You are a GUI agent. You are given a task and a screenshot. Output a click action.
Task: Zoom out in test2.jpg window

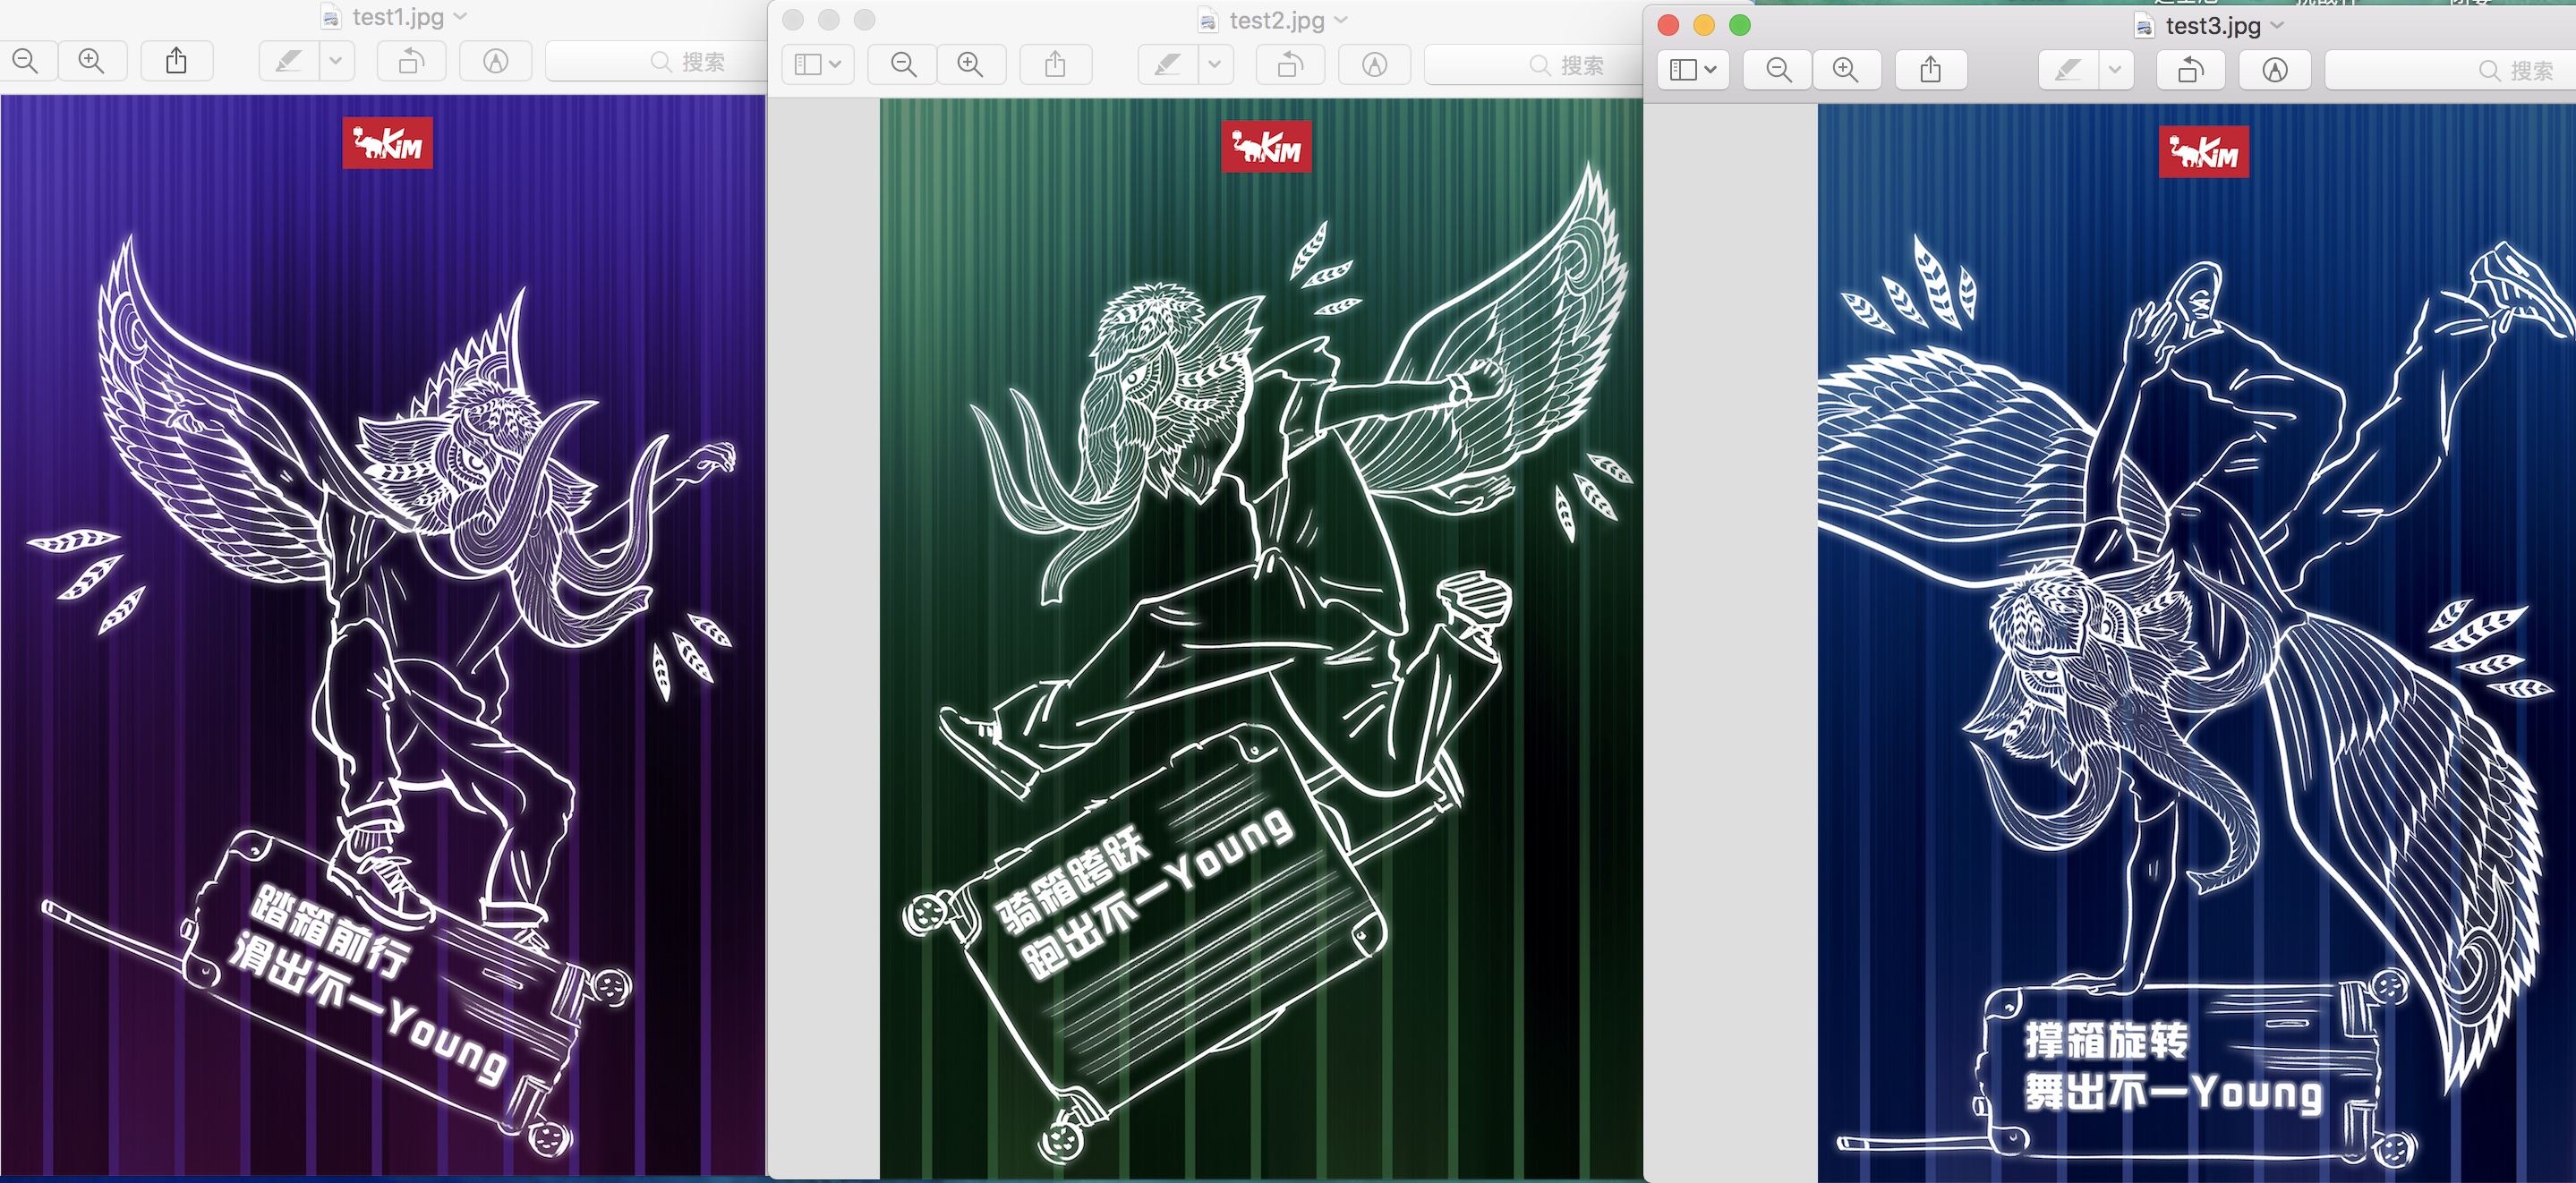pos(903,66)
